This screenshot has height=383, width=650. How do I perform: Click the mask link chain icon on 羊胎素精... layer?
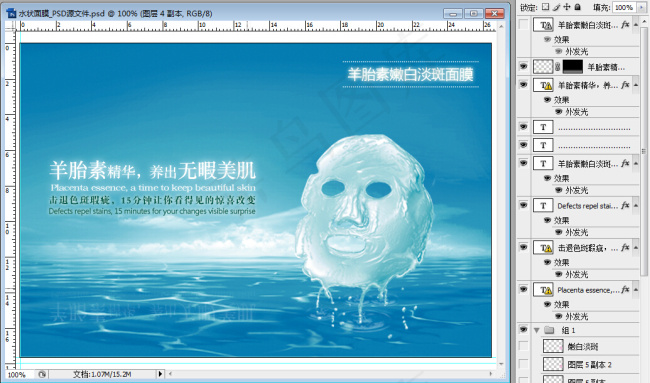coord(558,66)
